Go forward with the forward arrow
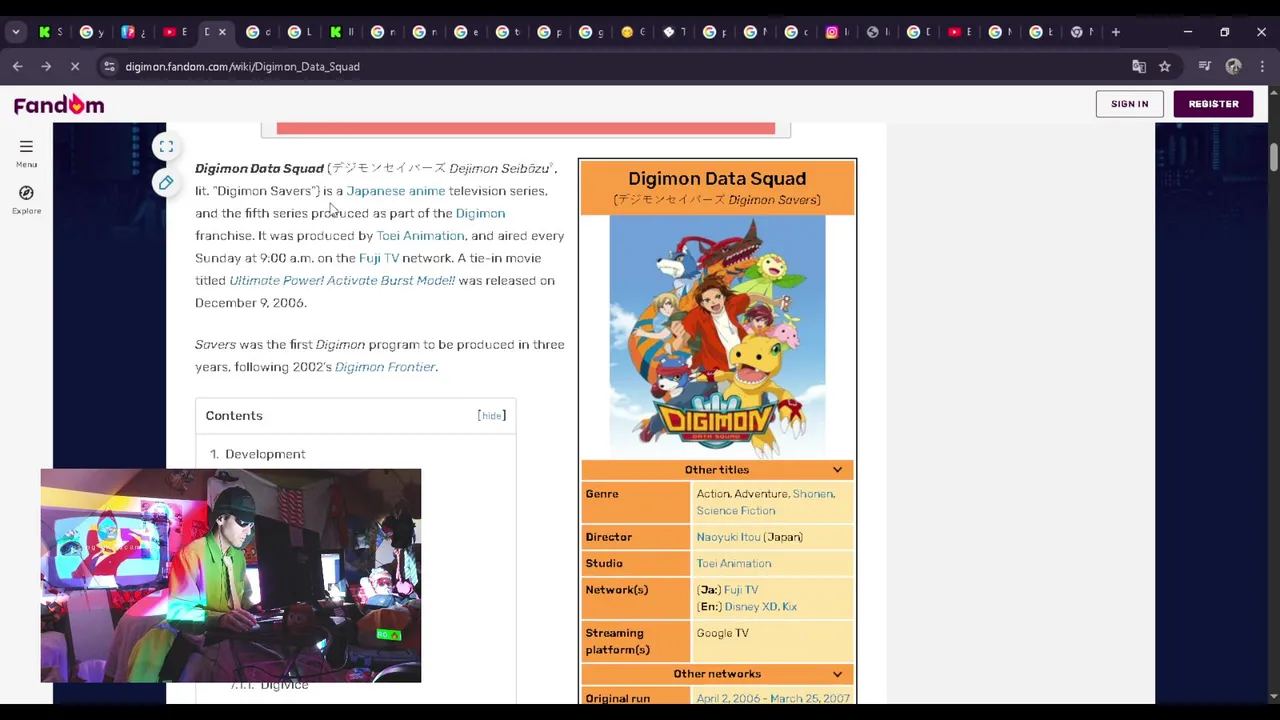The width and height of the screenshot is (1280, 720). tap(46, 66)
